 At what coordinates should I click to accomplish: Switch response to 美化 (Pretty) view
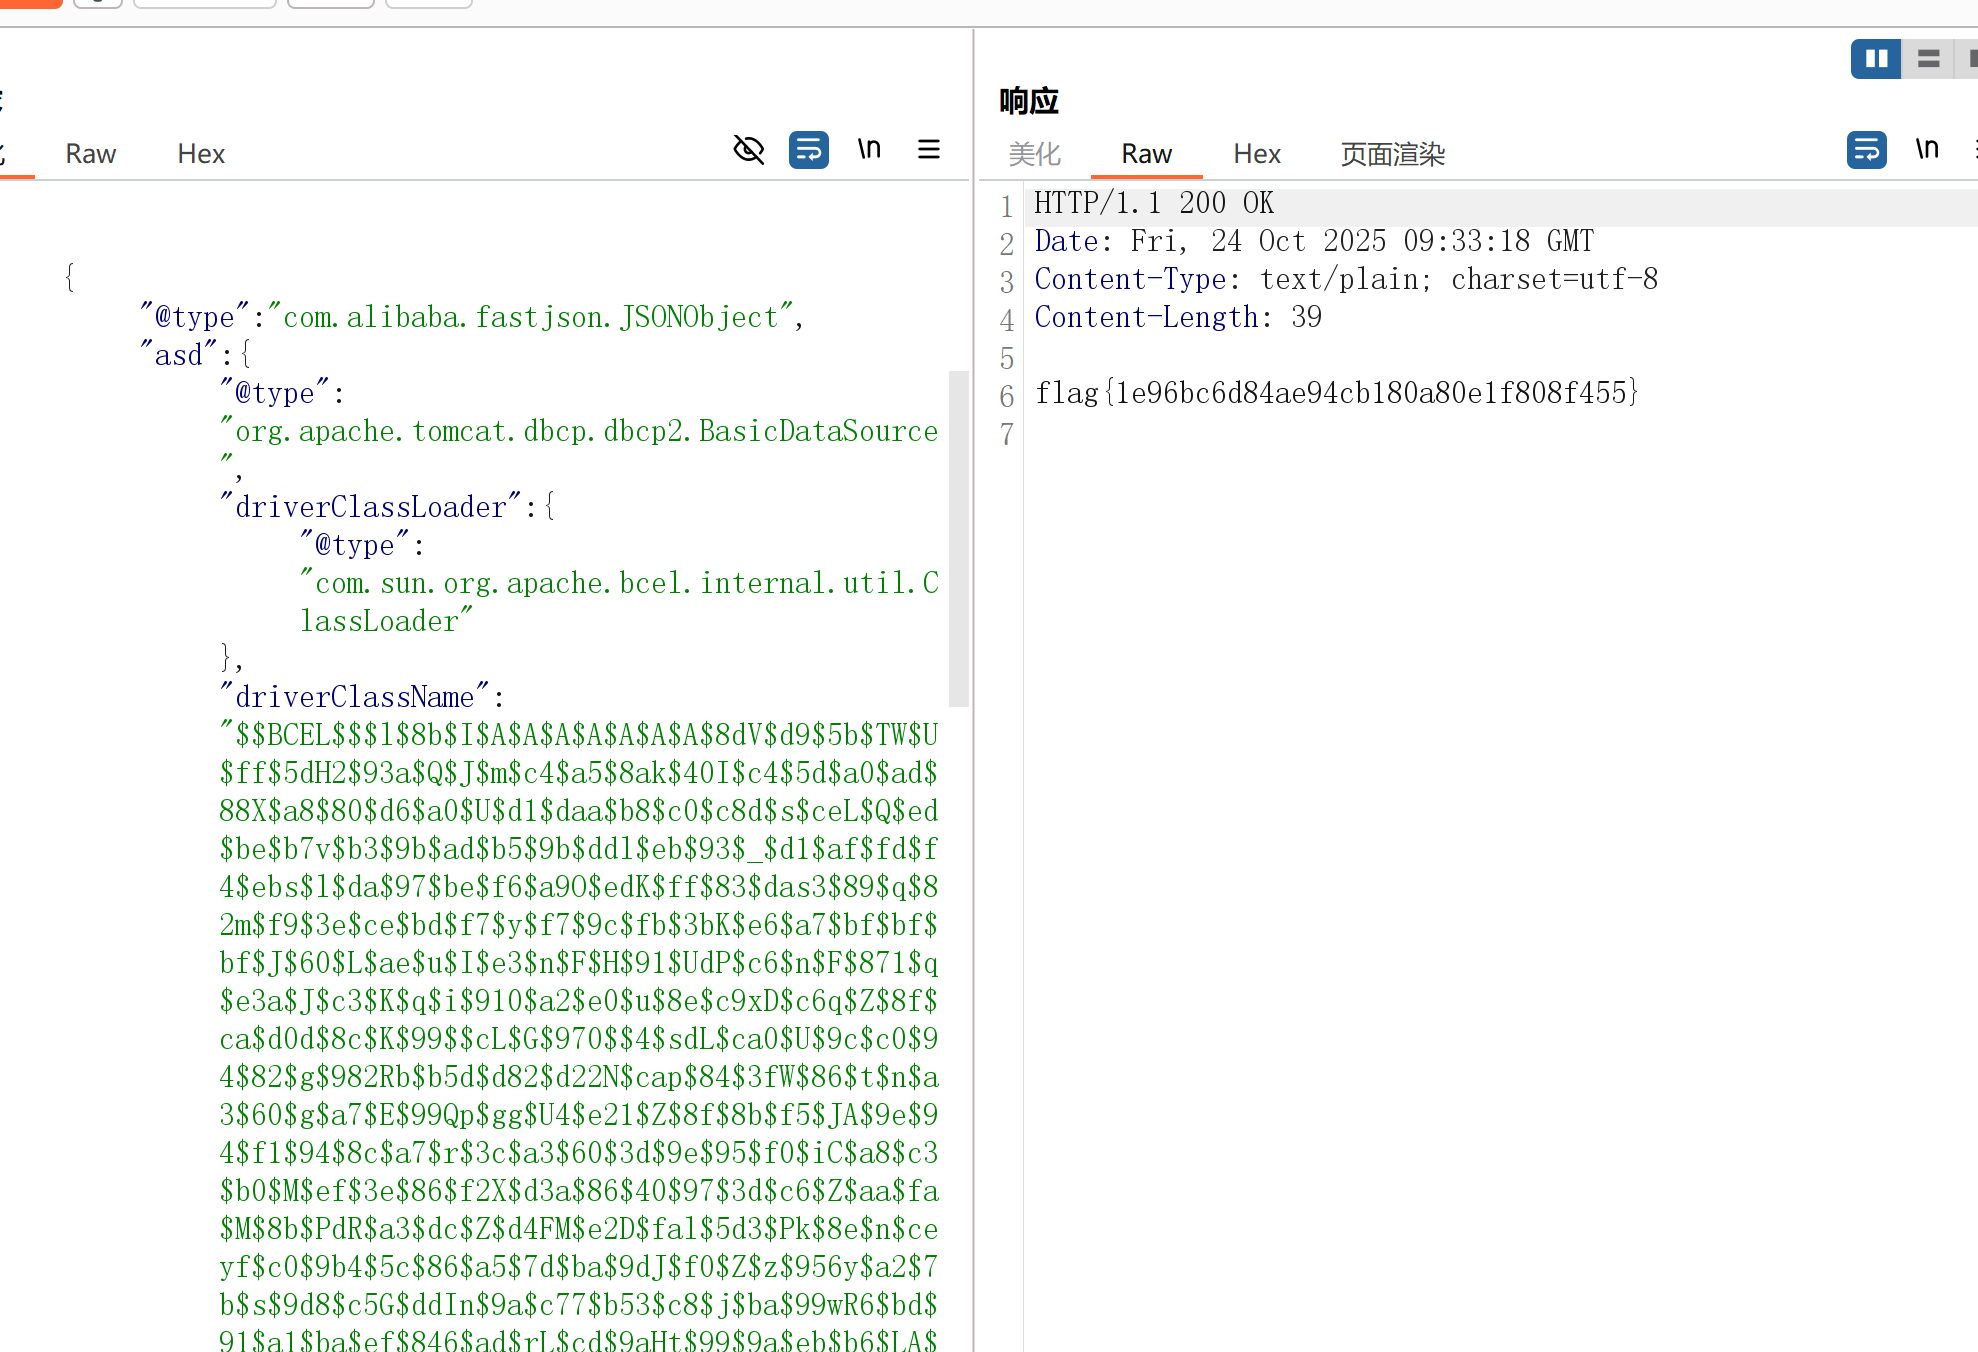[1034, 154]
